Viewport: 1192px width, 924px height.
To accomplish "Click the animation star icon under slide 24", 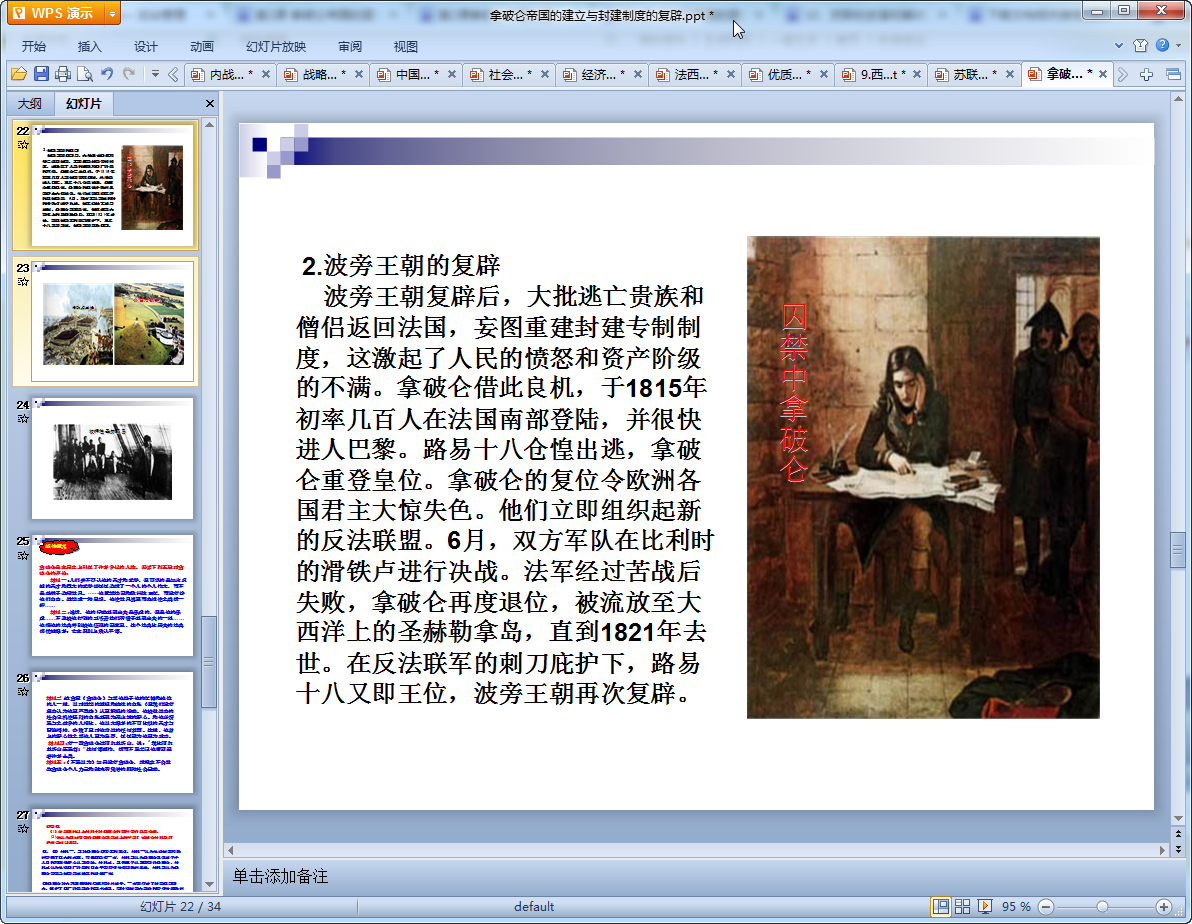I will [x=23, y=419].
